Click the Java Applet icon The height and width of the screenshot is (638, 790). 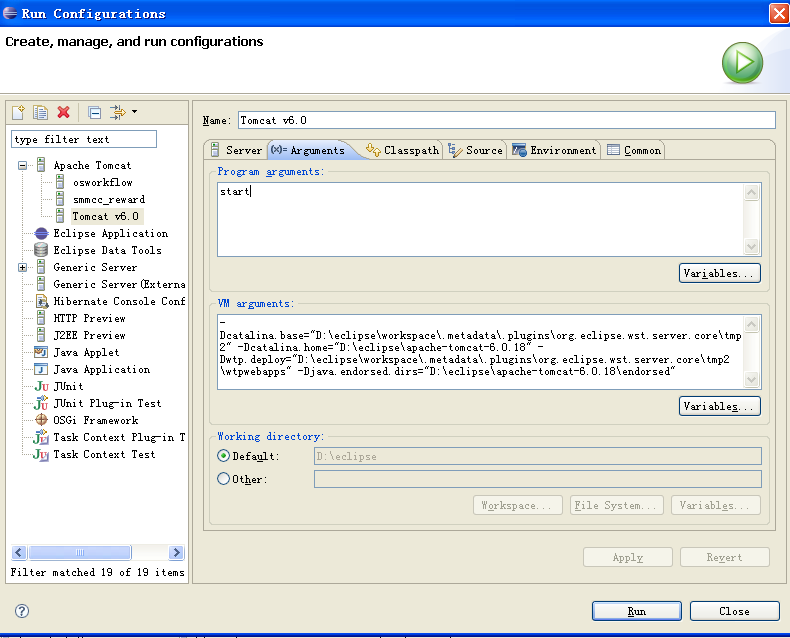tap(41, 352)
